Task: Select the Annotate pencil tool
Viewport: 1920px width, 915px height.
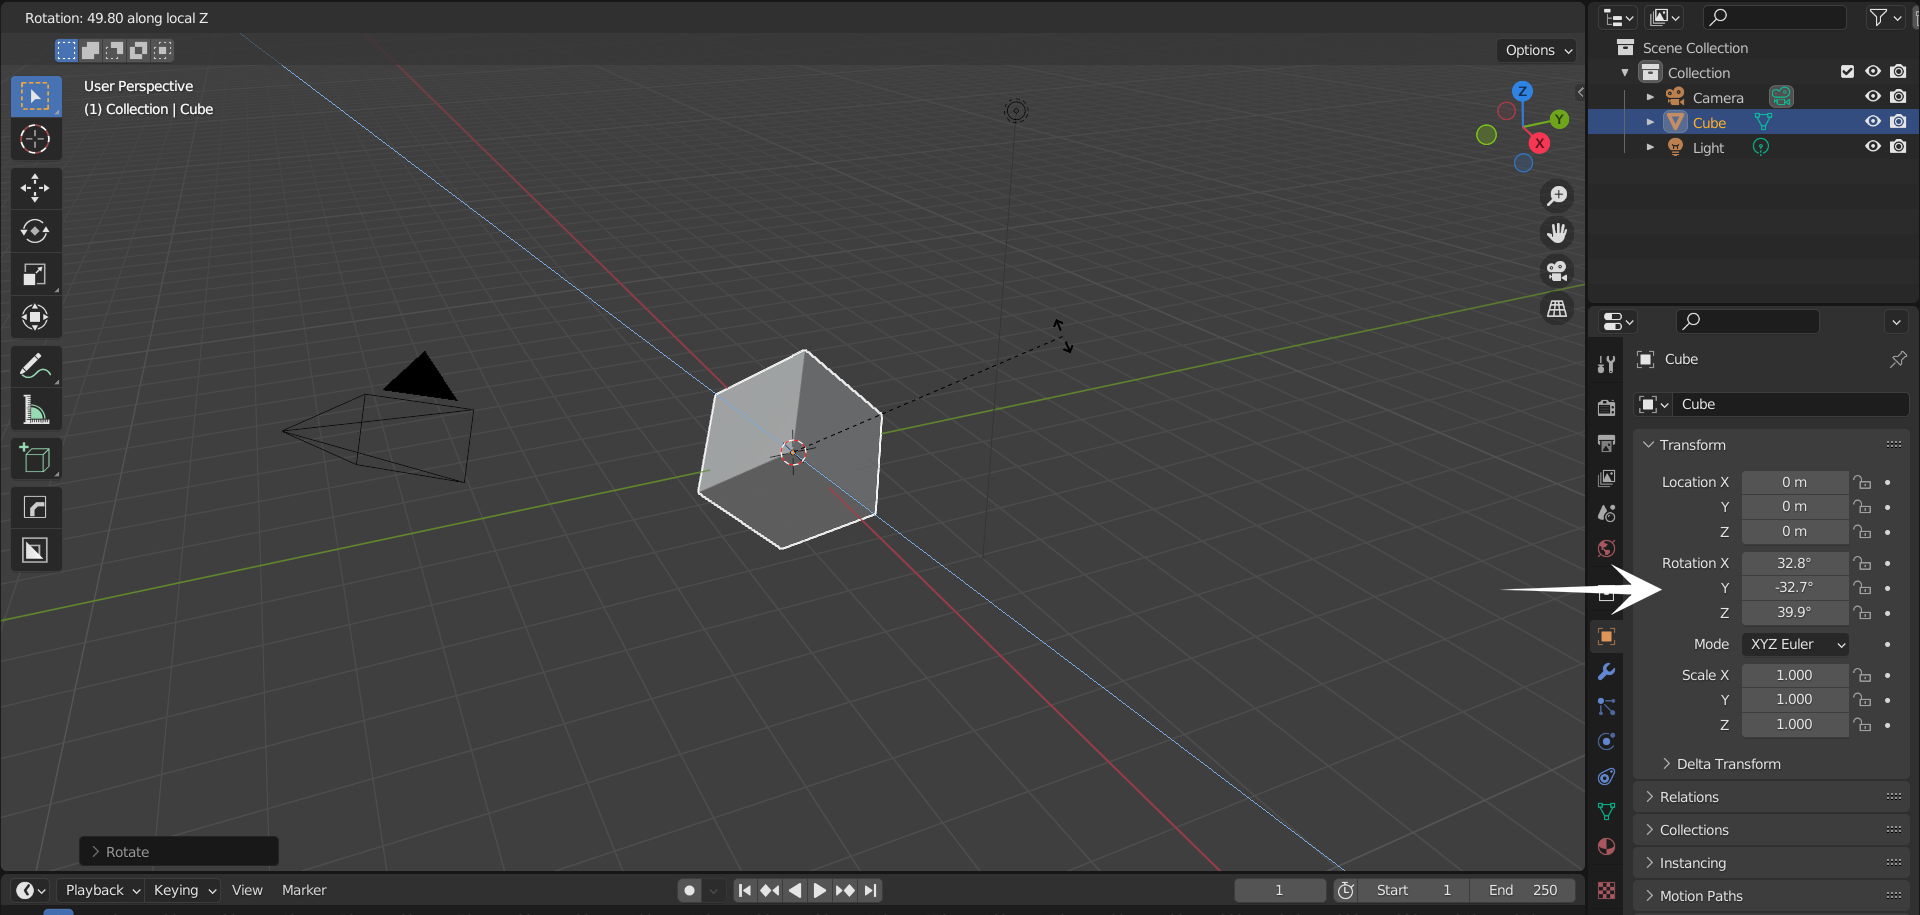Action: pyautogui.click(x=36, y=367)
